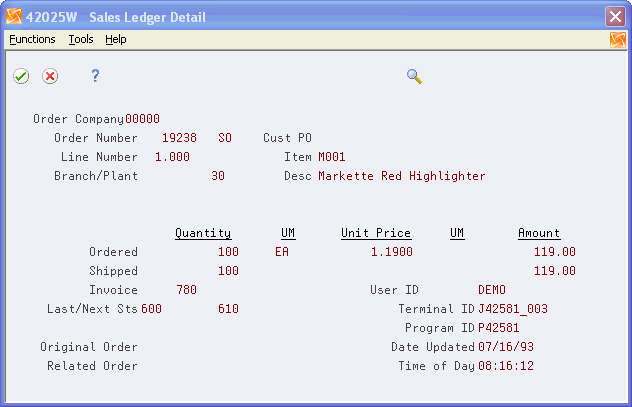This screenshot has height=407, width=632.
Task: Select the Order Number value 19238
Action: [179, 138]
